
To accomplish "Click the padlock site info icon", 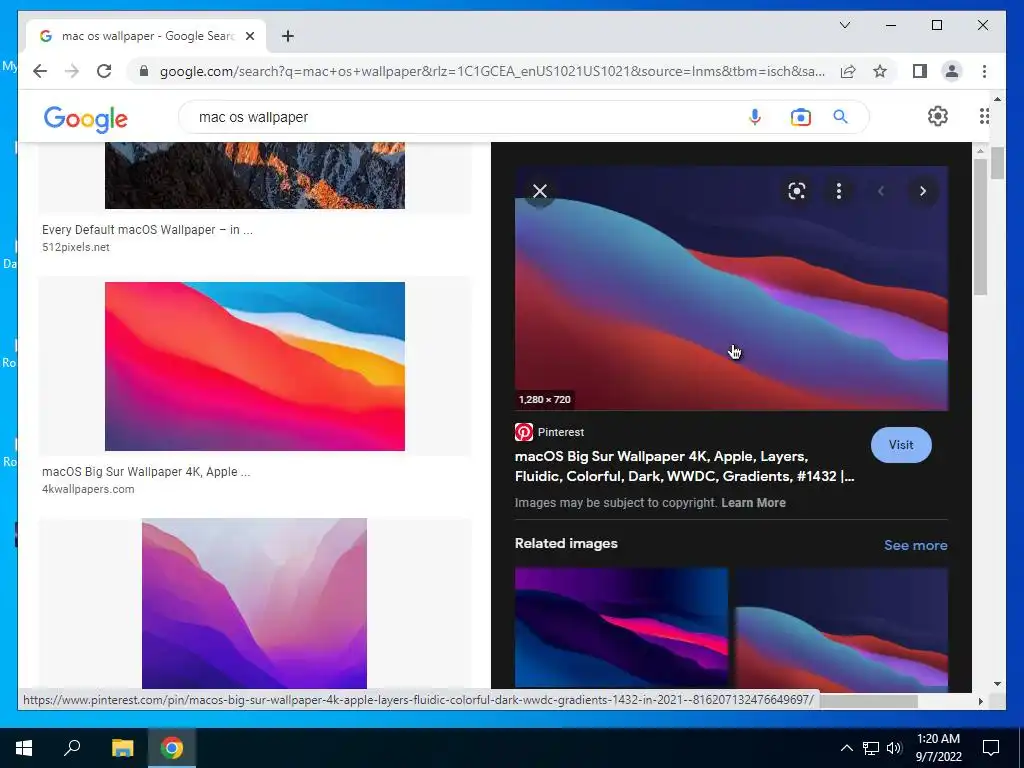I will click(x=144, y=71).
